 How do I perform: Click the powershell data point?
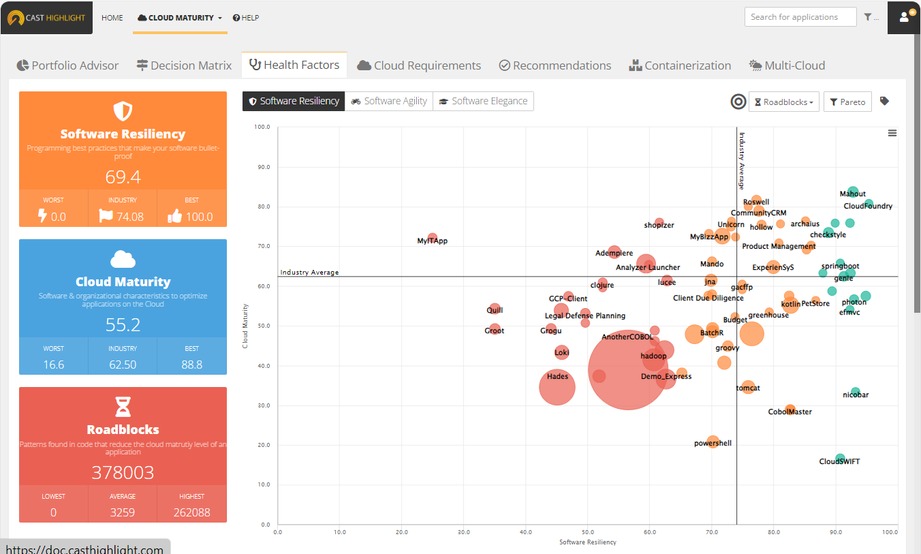click(712, 441)
